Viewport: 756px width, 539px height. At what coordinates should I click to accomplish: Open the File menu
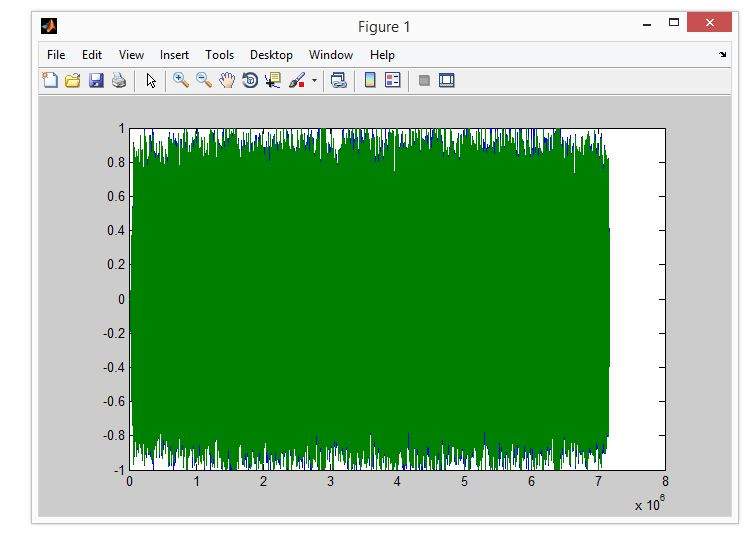(56, 55)
